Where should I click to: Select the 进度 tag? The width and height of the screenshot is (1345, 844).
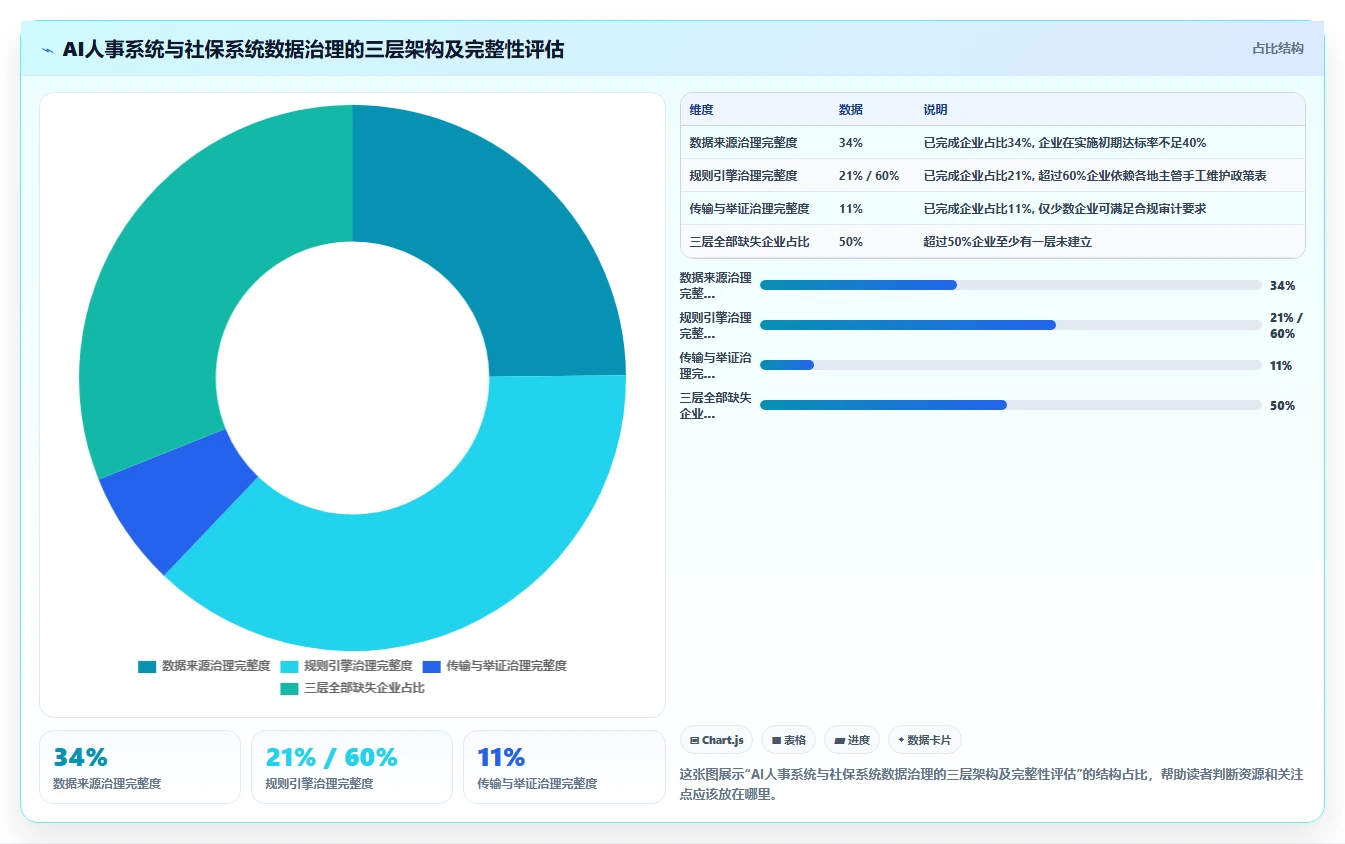852,740
